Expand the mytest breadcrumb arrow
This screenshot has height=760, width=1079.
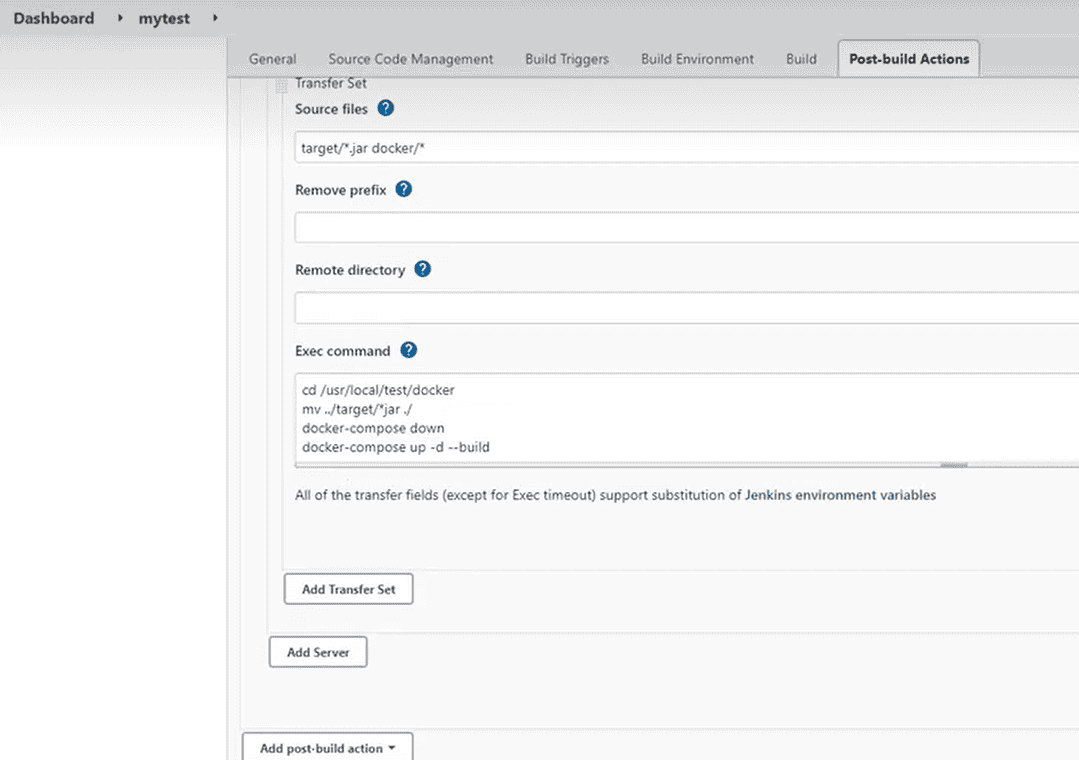[215, 18]
